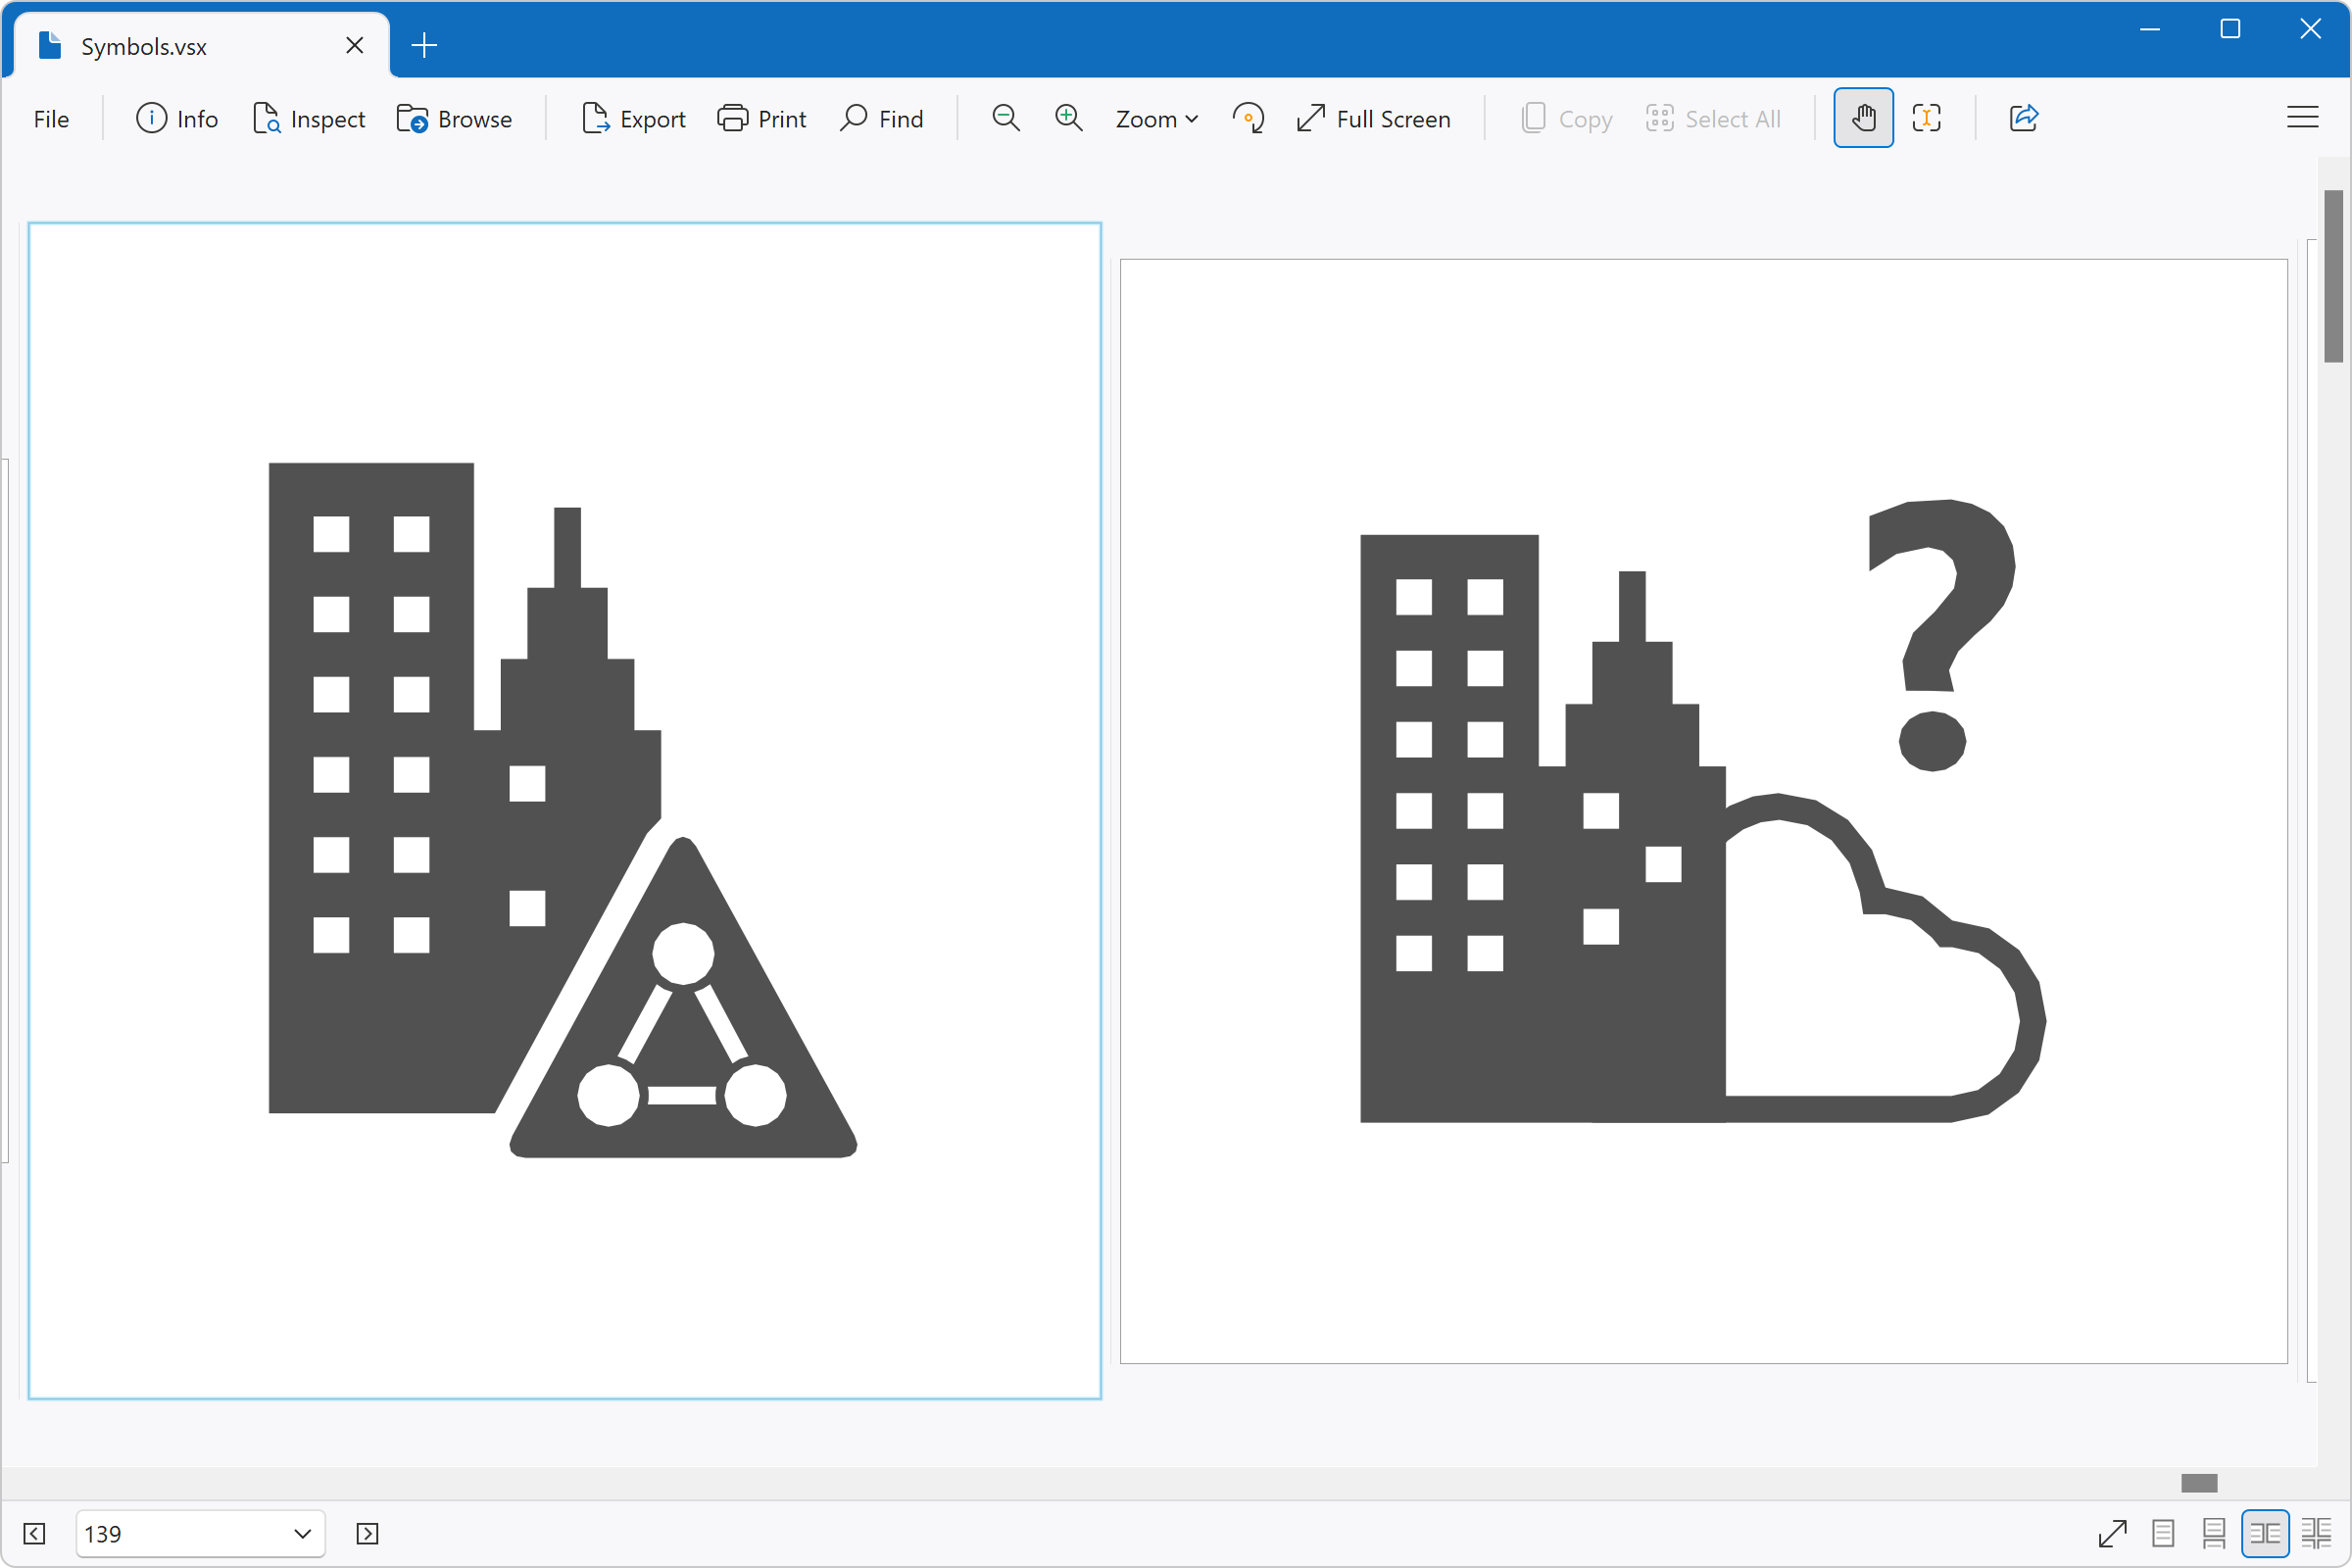Open a new tab
The width and height of the screenshot is (2352, 1568).
point(424,44)
